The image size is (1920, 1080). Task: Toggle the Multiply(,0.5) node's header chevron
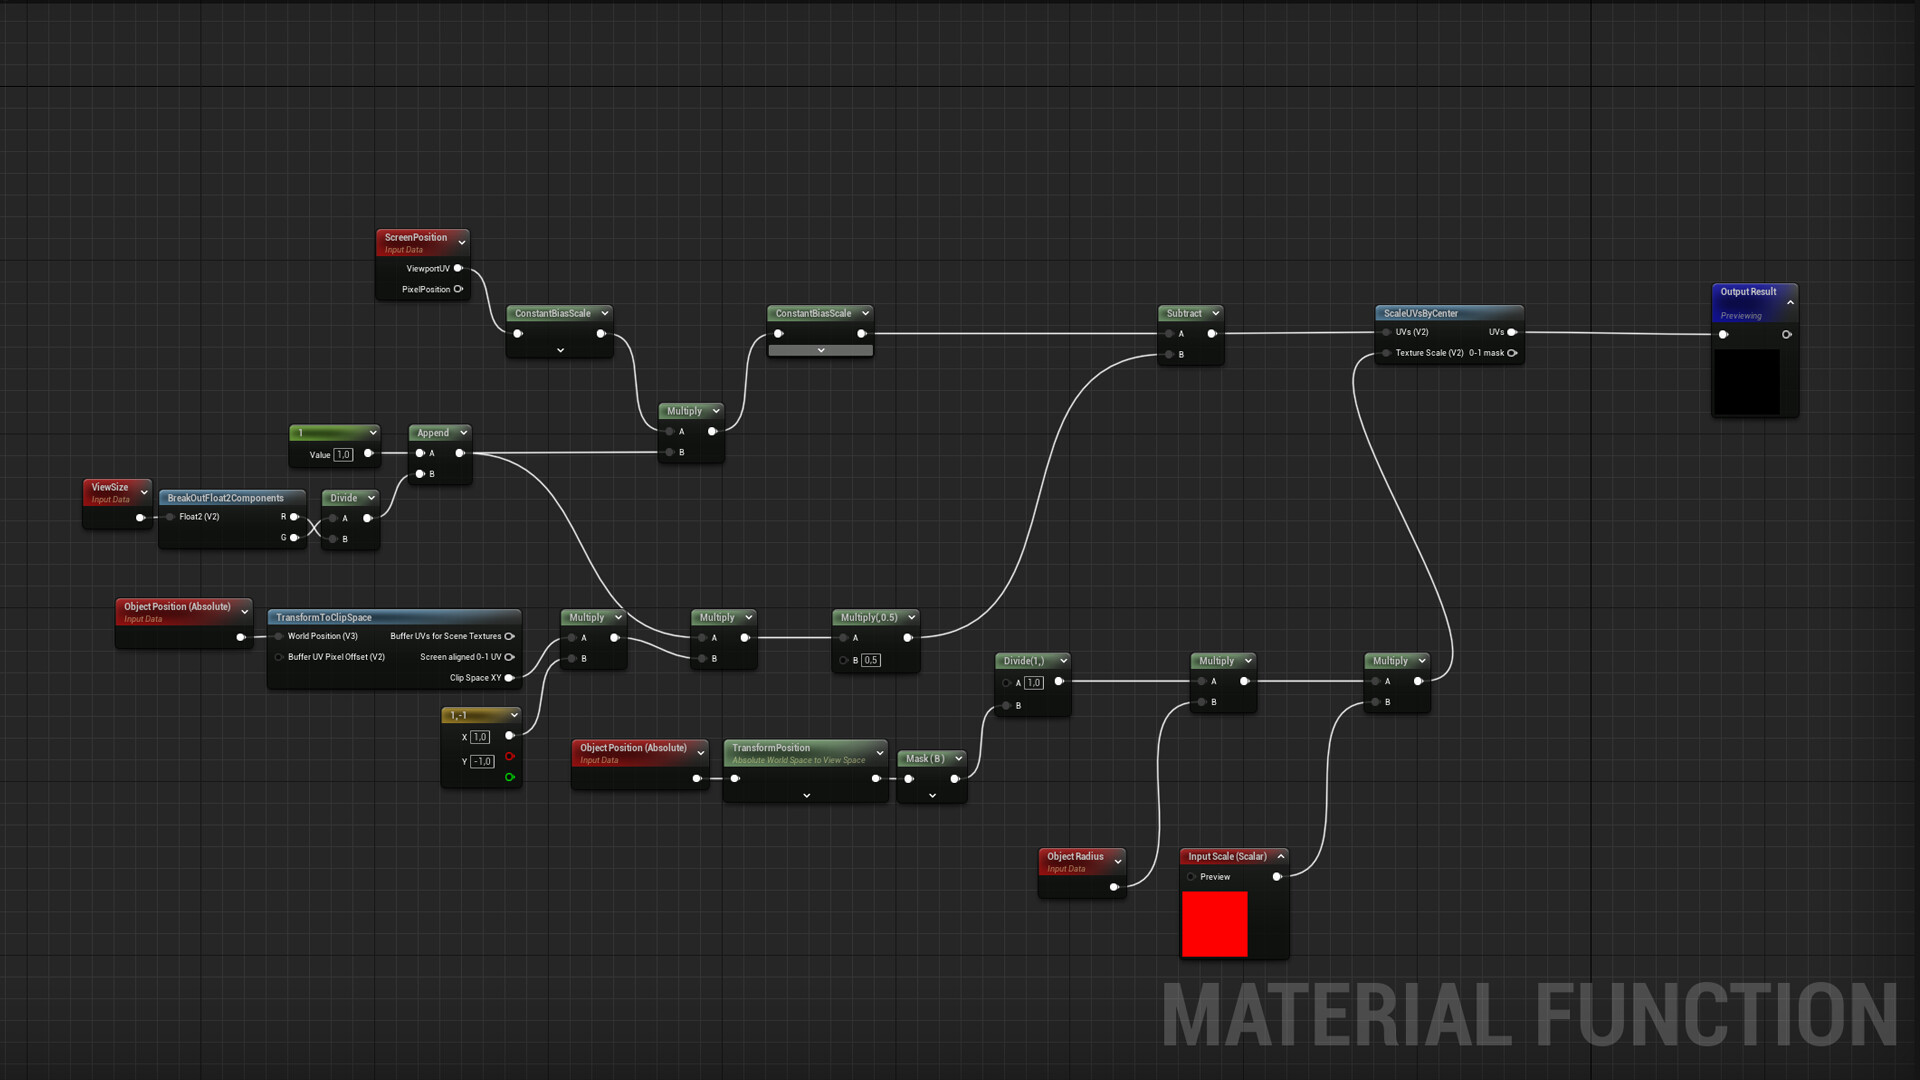click(x=911, y=618)
